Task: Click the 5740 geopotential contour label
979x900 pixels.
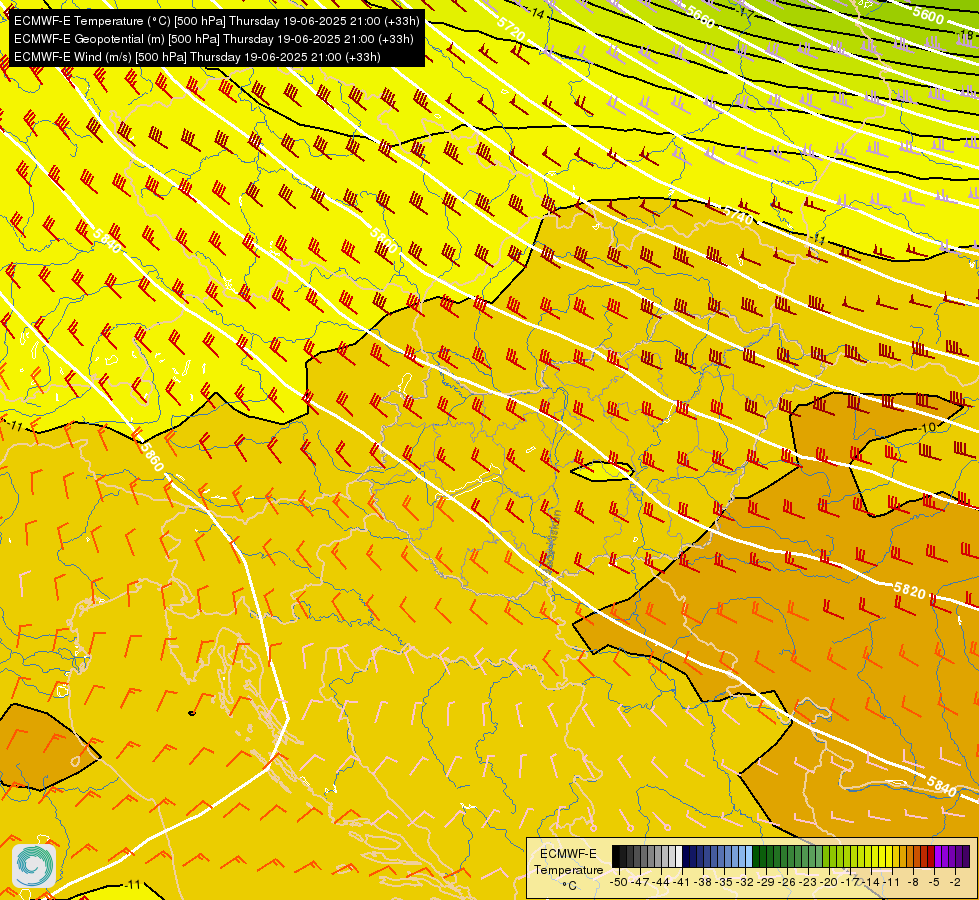Action: click(739, 215)
